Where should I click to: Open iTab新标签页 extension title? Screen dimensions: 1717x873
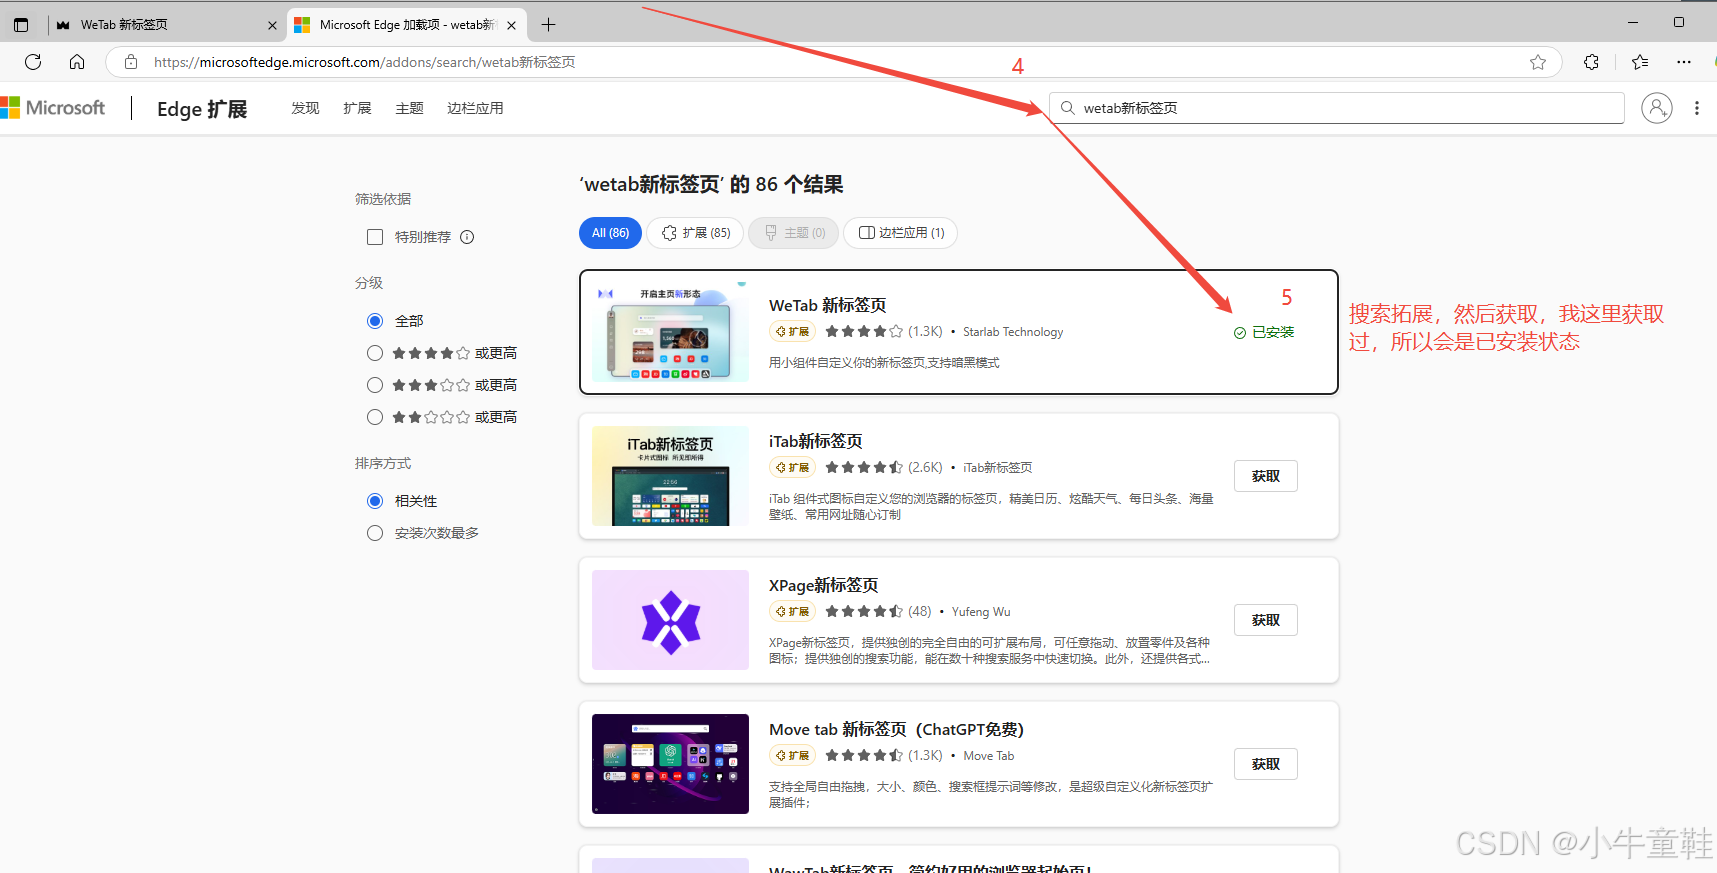click(x=815, y=441)
